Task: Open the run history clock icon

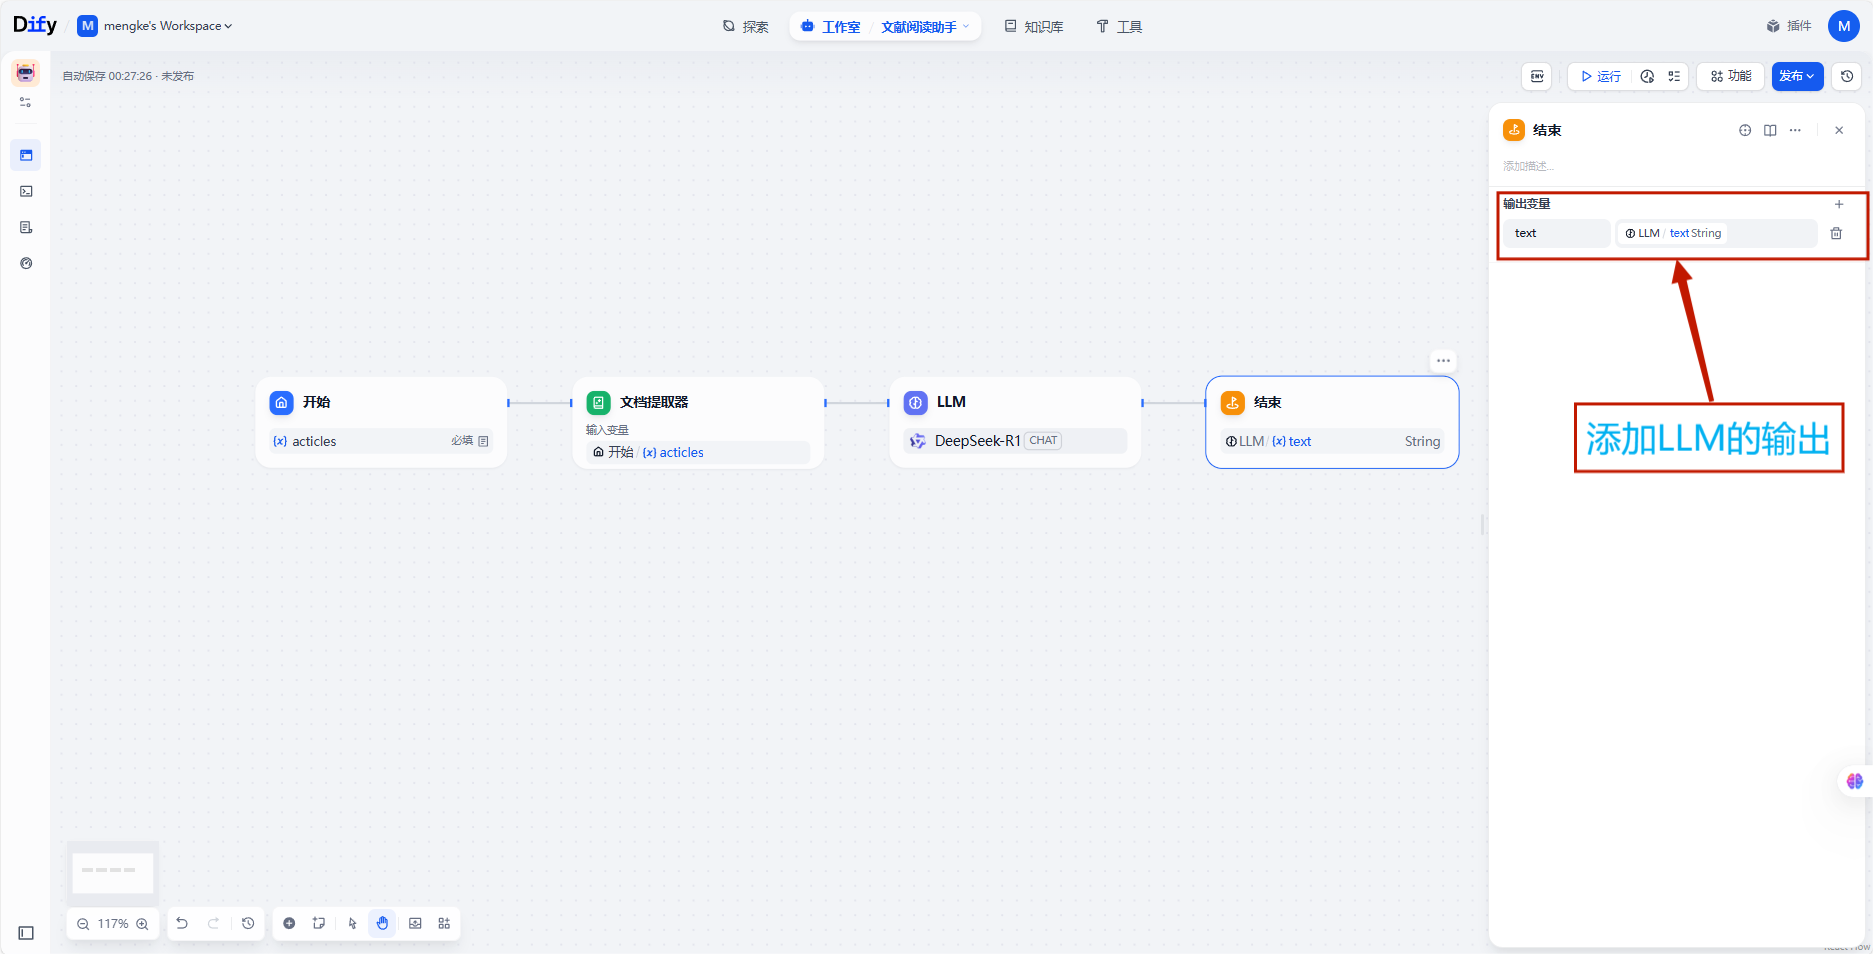Action: pyautogui.click(x=1647, y=76)
